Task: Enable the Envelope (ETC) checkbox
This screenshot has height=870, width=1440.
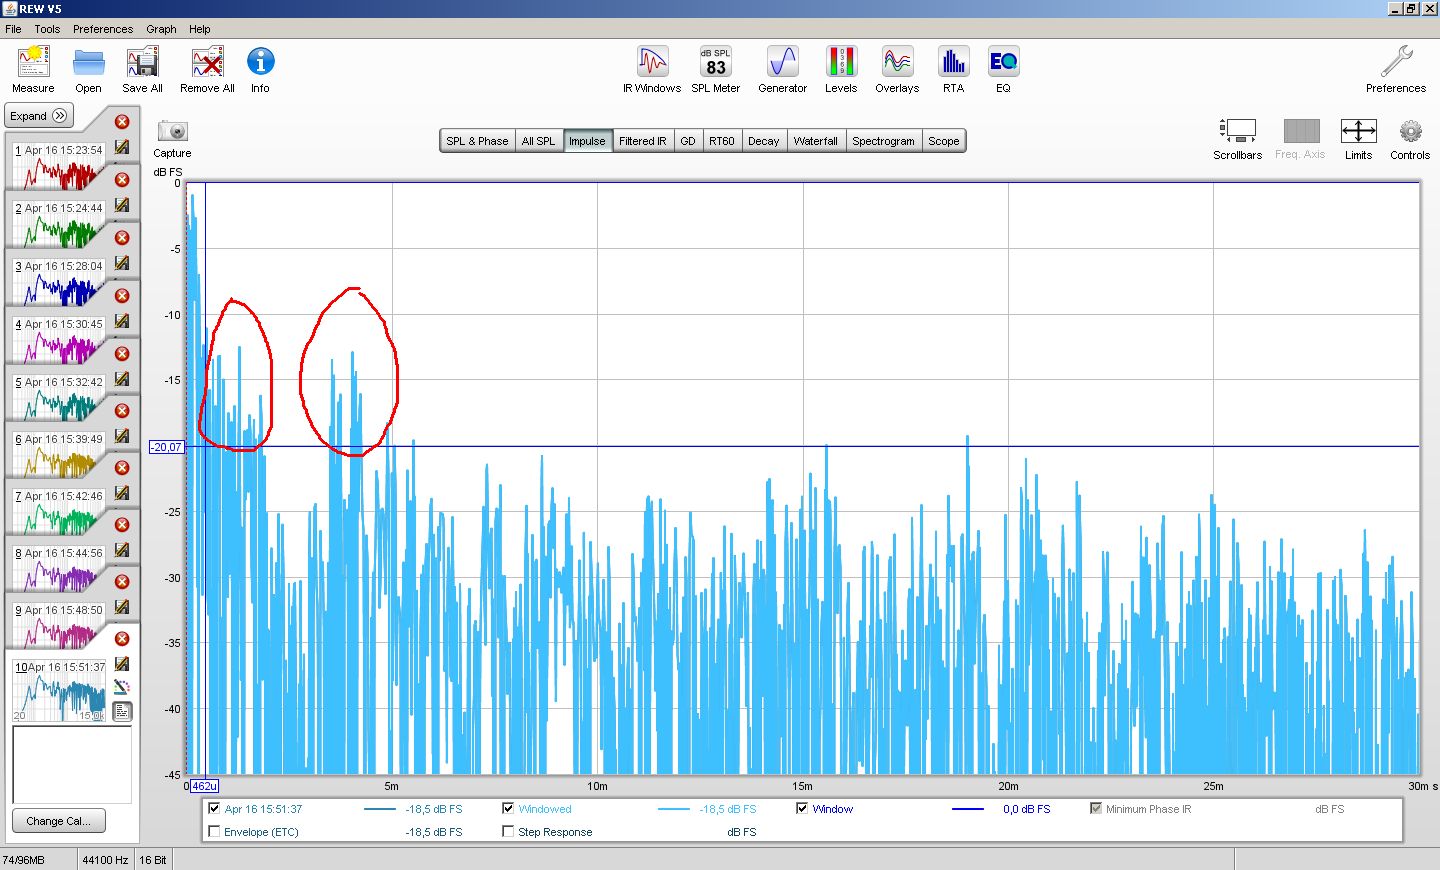Action: tap(214, 832)
